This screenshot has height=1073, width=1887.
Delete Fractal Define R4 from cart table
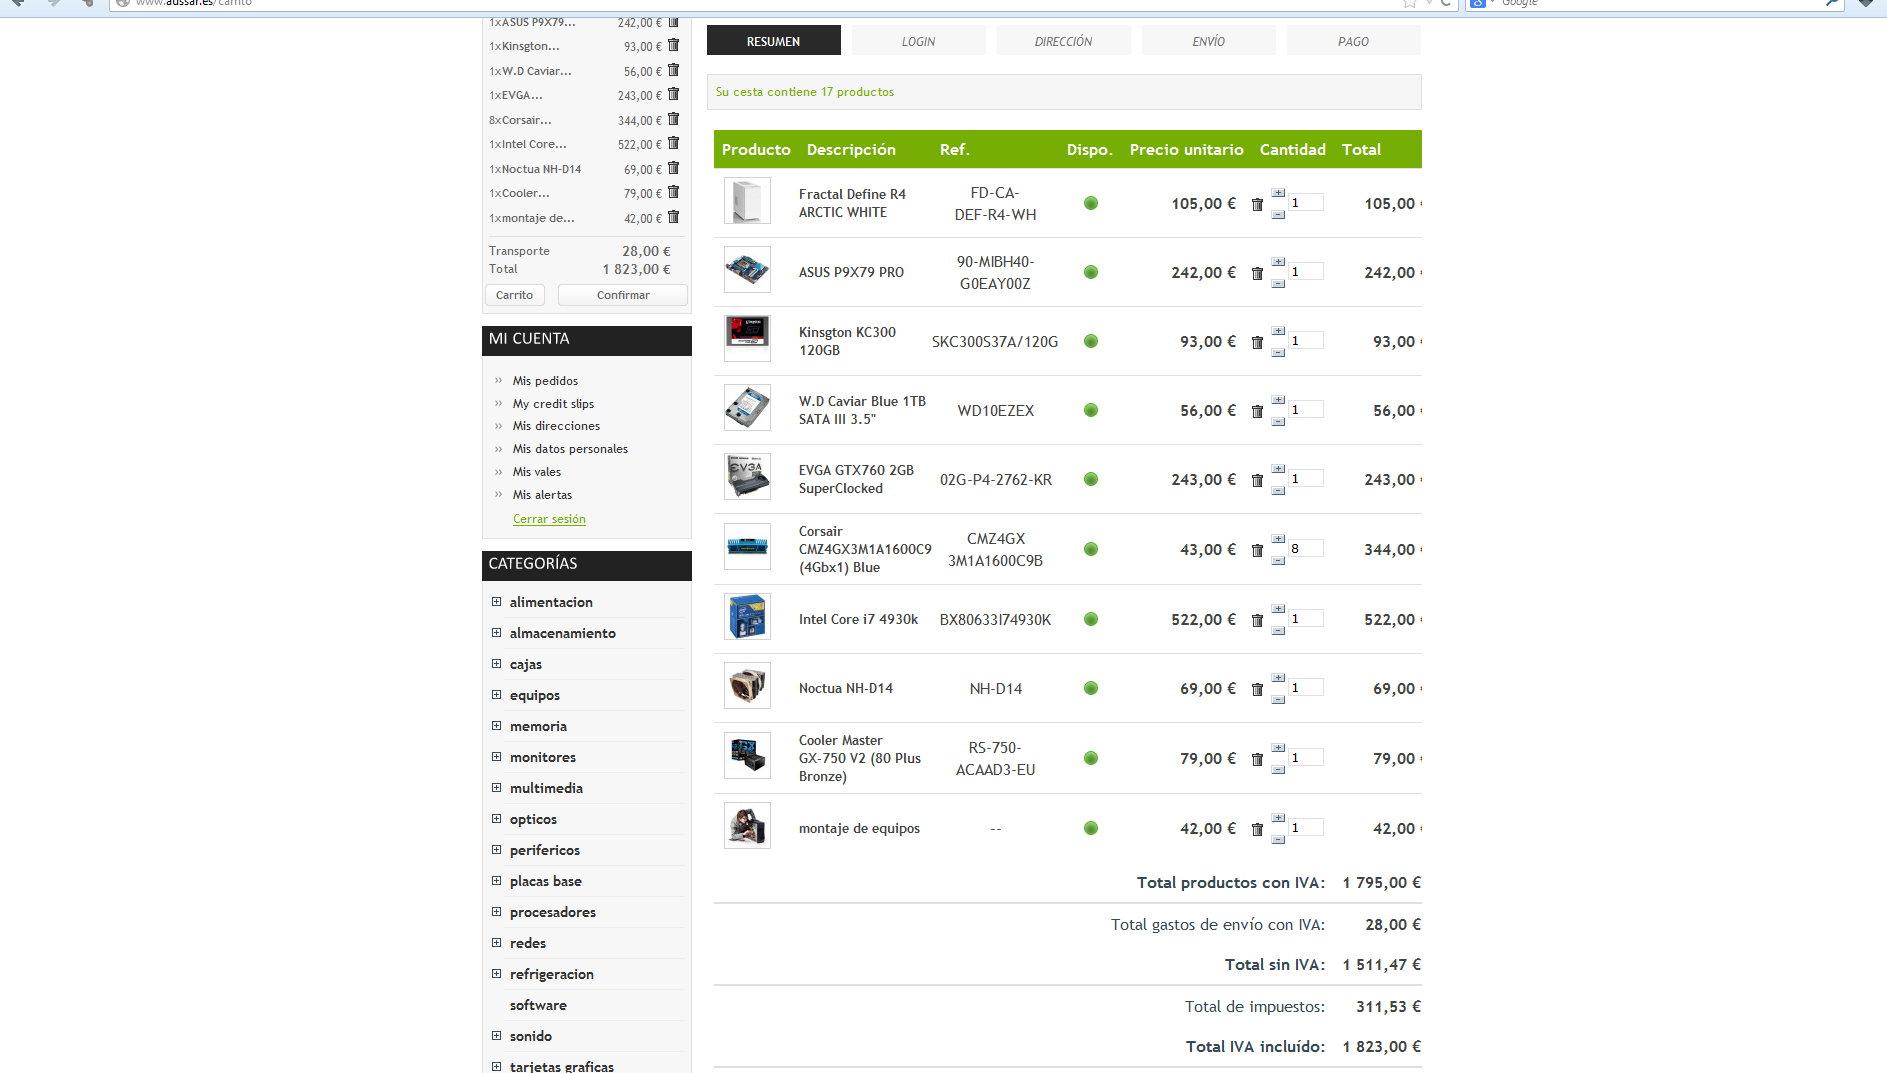[x=1257, y=204]
